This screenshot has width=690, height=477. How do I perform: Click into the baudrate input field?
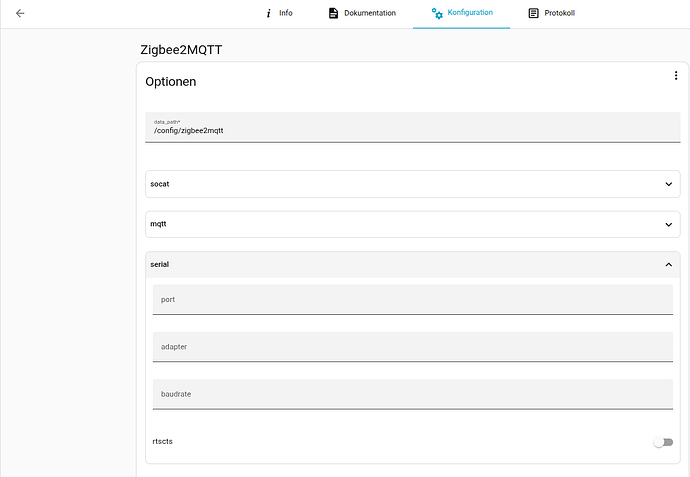tap(413, 394)
